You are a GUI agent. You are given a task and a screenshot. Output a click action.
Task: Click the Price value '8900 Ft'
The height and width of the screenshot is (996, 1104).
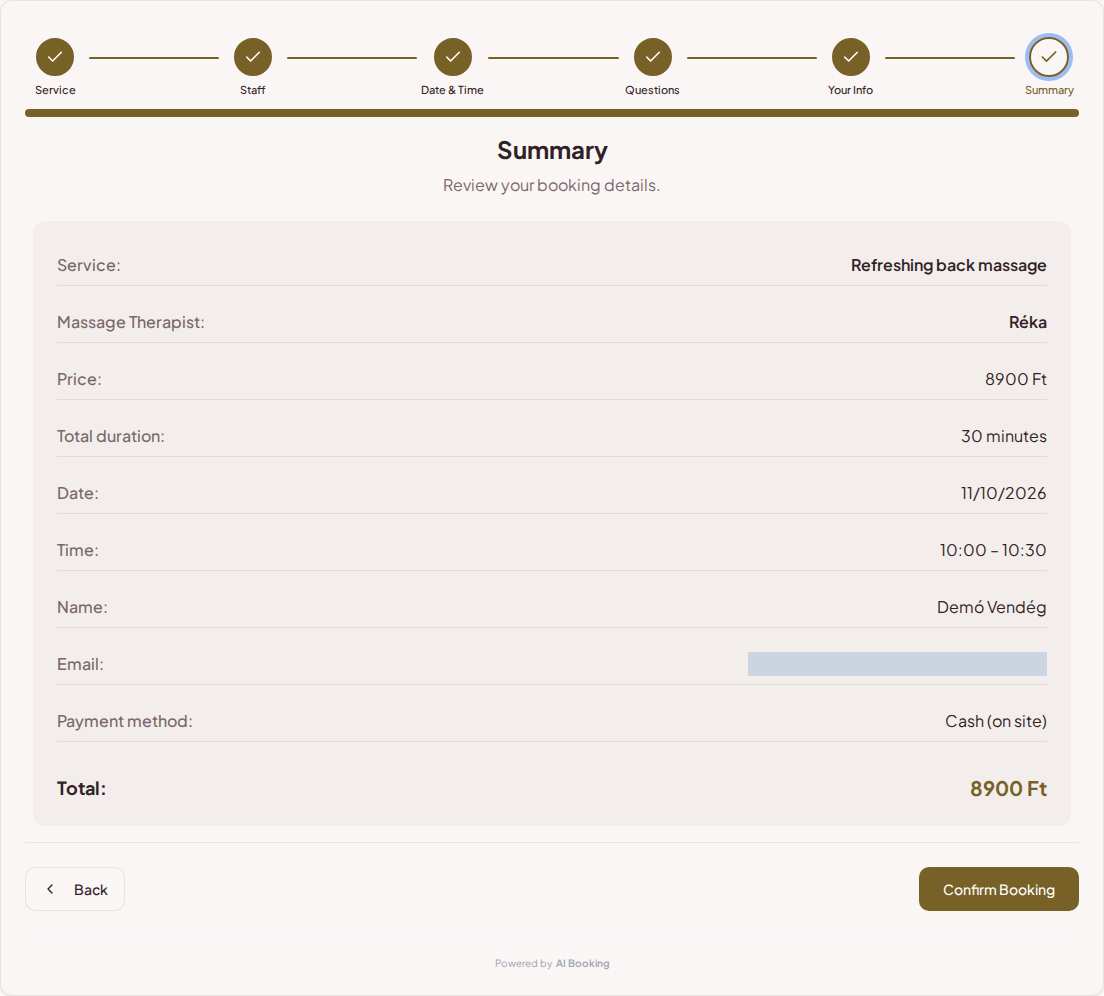(1015, 379)
